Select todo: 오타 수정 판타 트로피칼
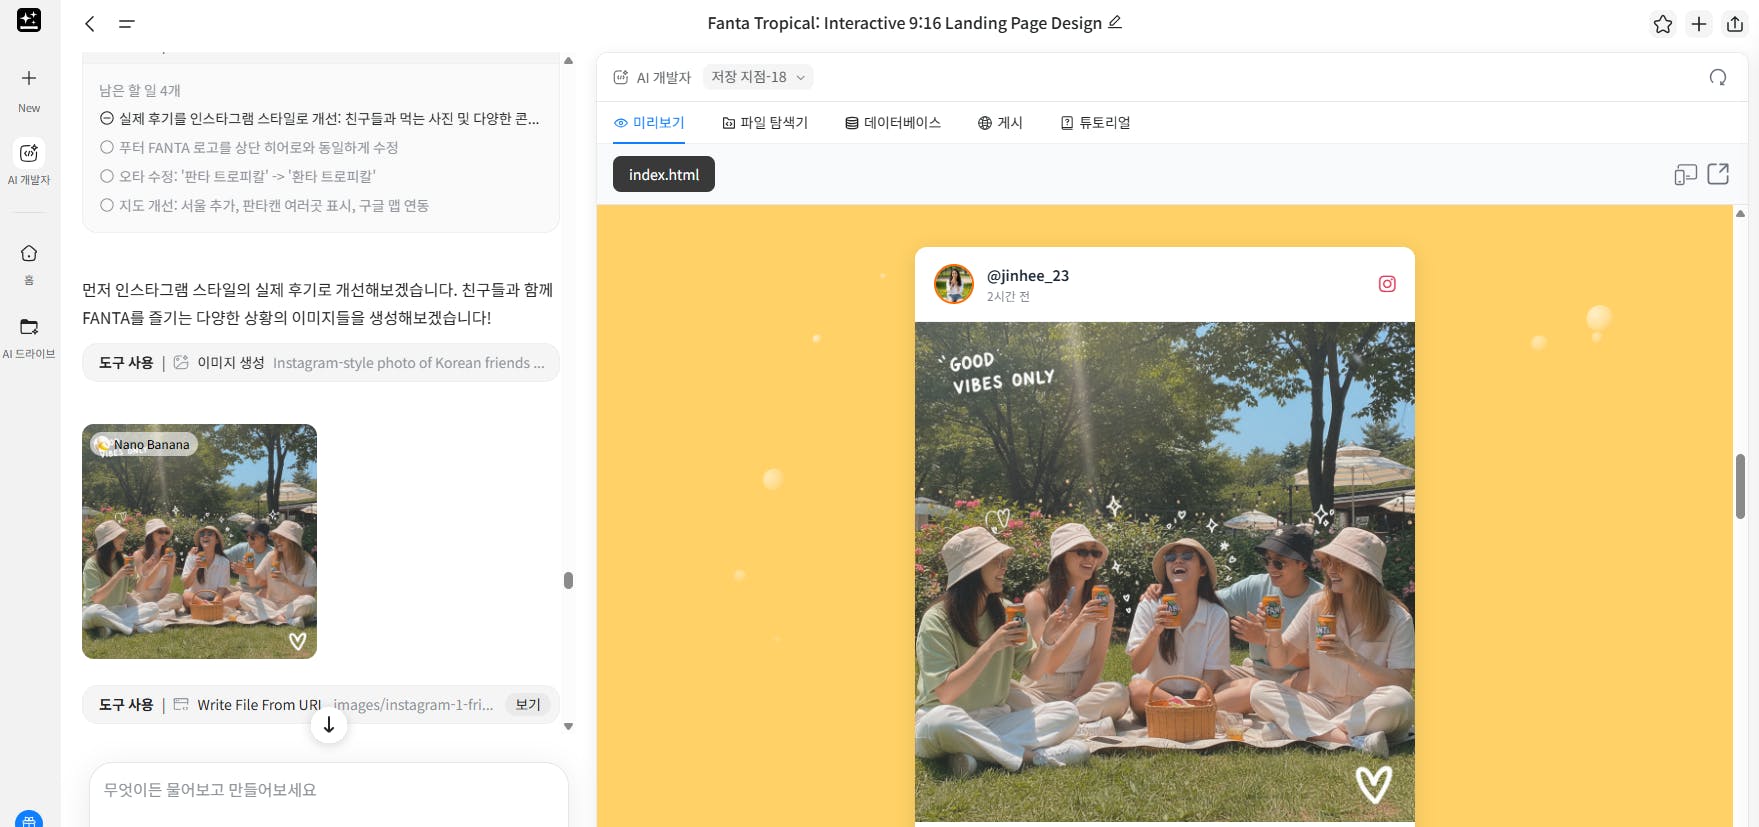The width and height of the screenshot is (1759, 827). click(x=238, y=176)
